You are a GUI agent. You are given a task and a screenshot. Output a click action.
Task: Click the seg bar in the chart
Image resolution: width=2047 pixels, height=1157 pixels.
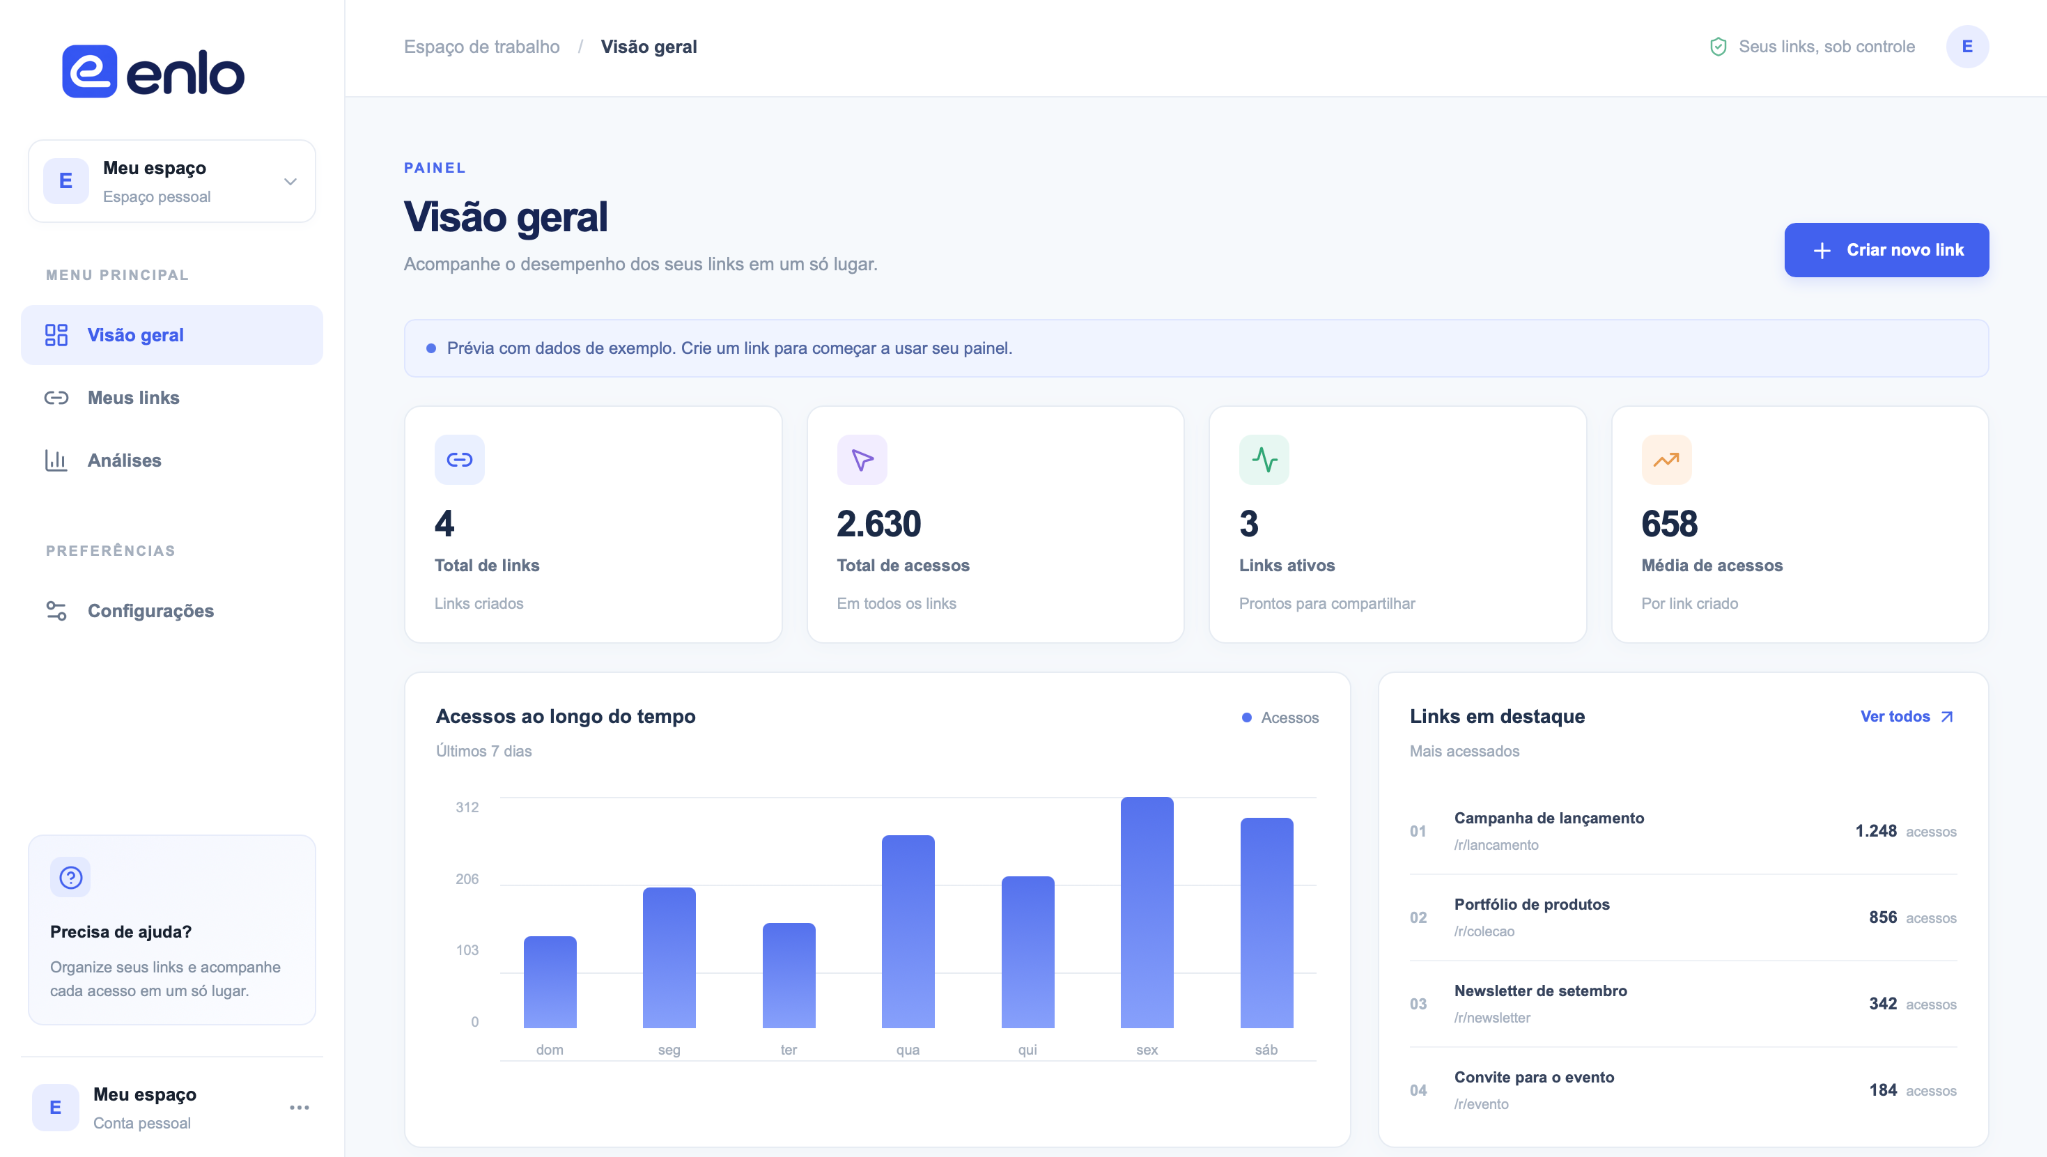(x=669, y=958)
